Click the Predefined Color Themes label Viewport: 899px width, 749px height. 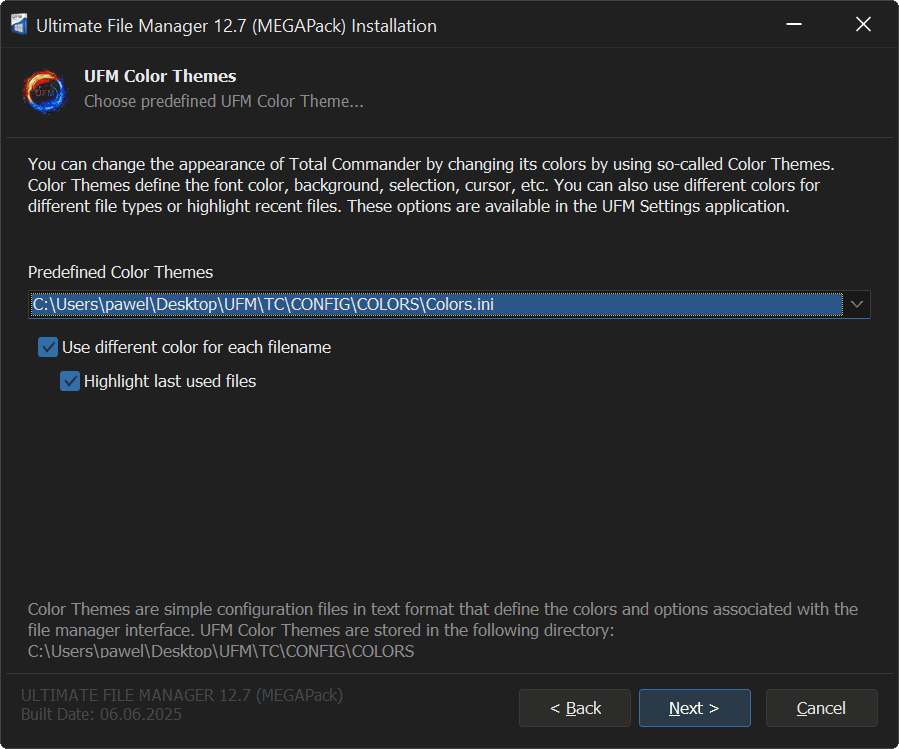(120, 272)
